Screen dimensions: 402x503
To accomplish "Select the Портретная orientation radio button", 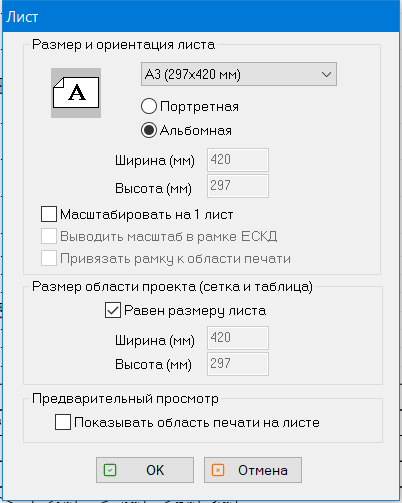I will [x=149, y=106].
